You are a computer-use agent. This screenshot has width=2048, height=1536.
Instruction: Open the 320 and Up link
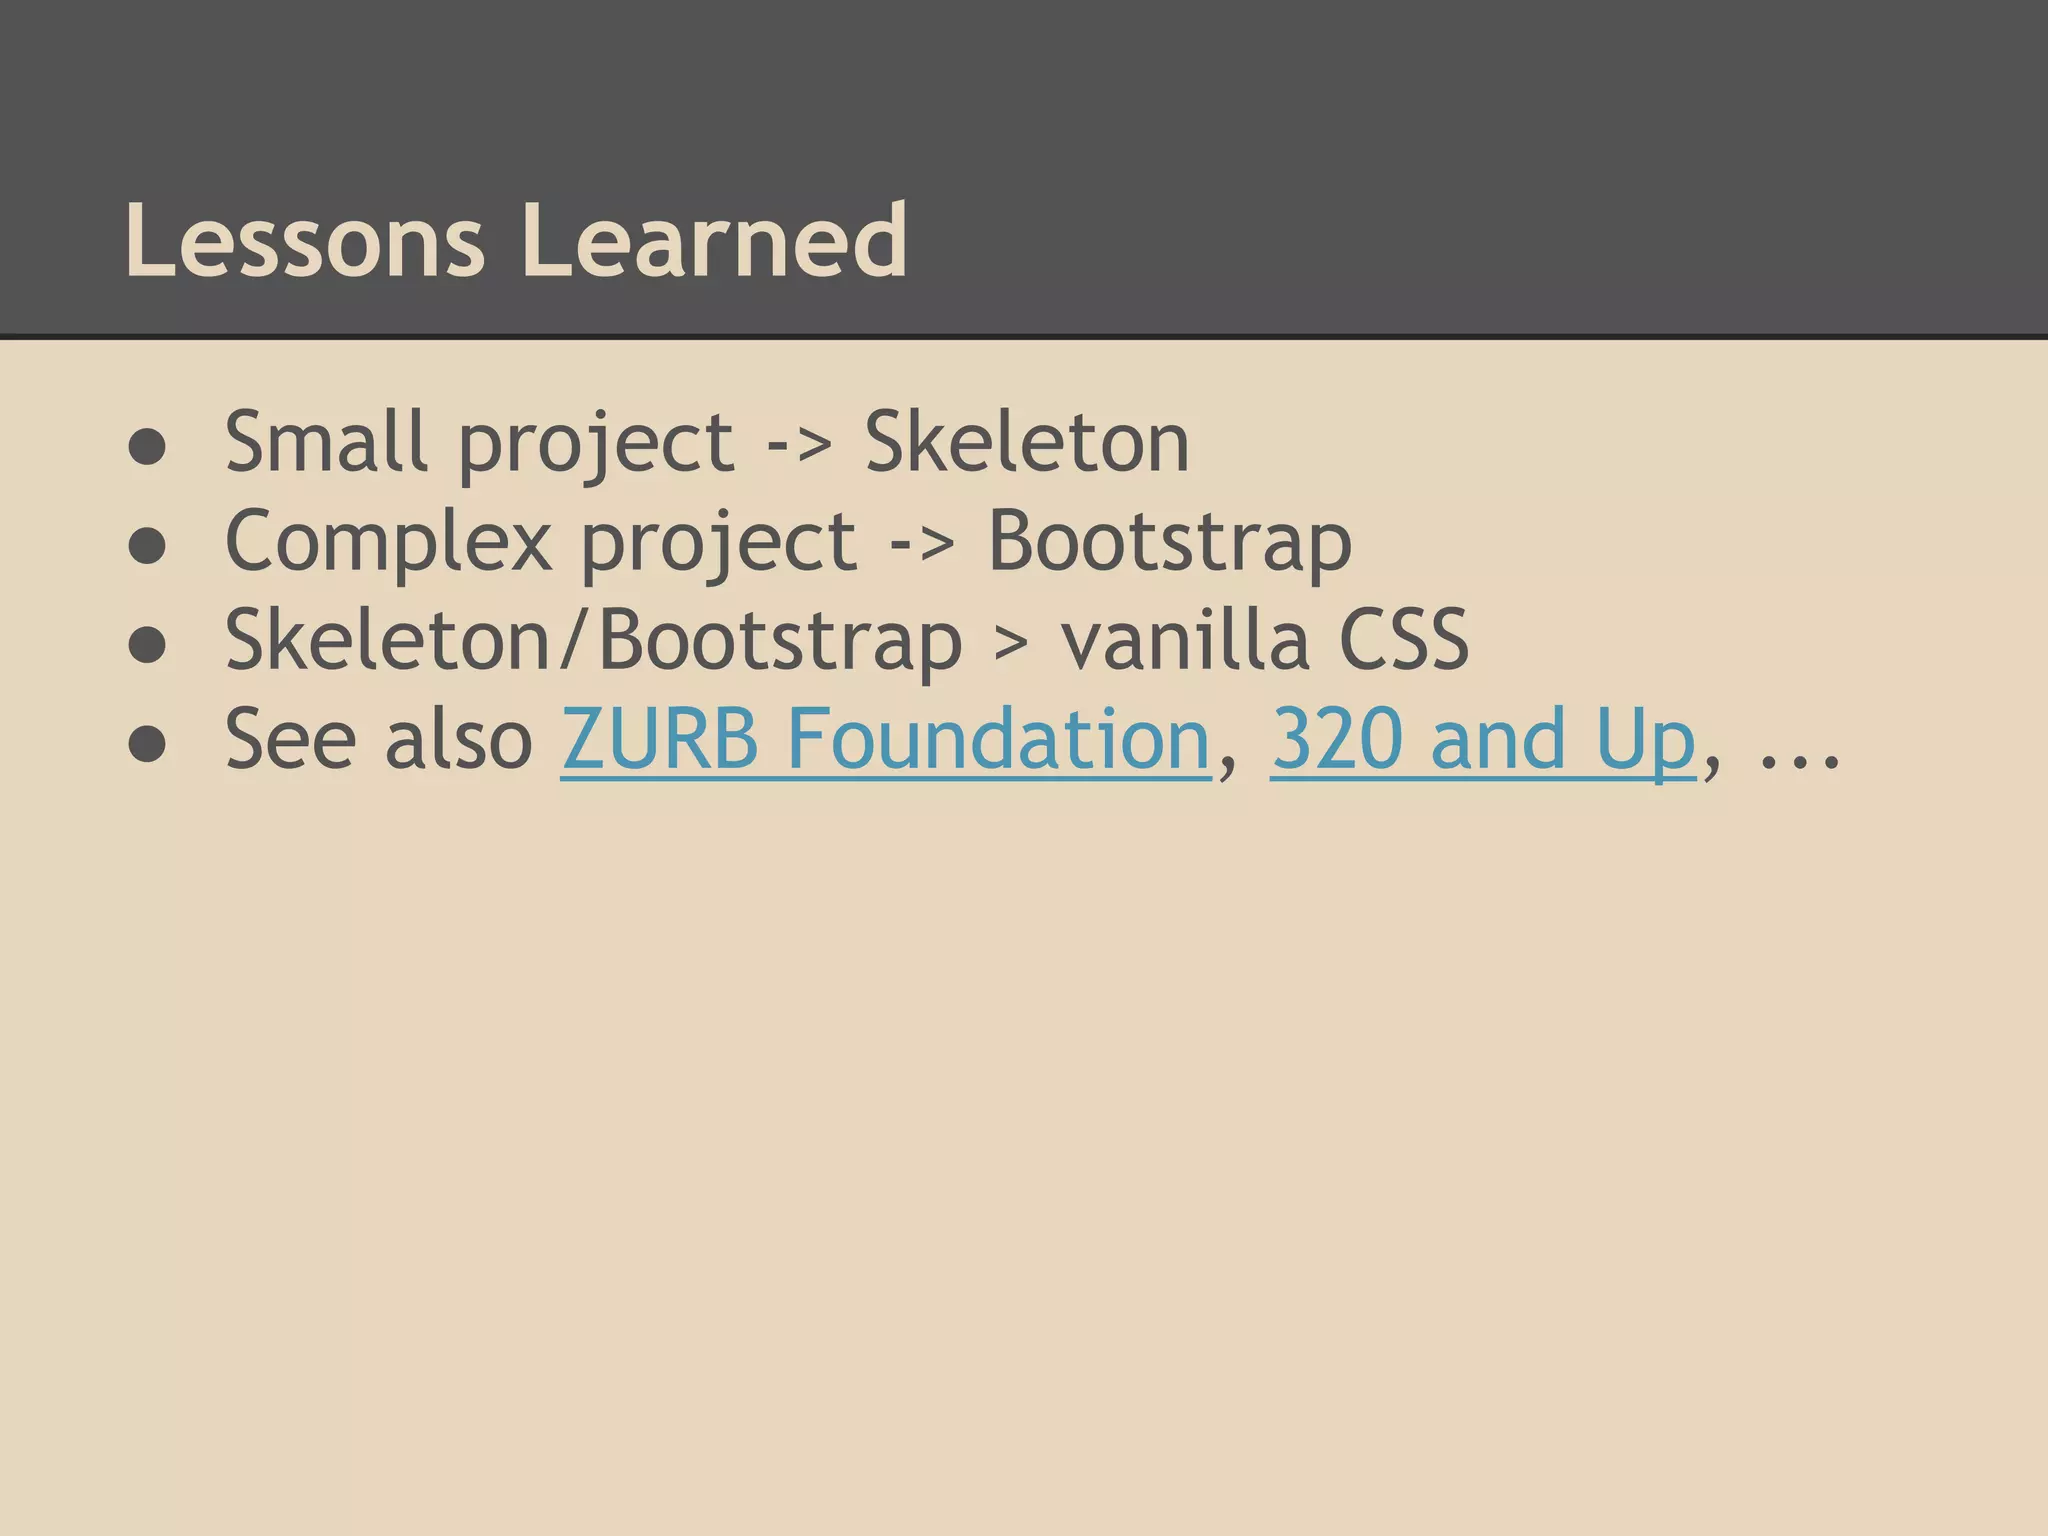pyautogui.click(x=1483, y=739)
